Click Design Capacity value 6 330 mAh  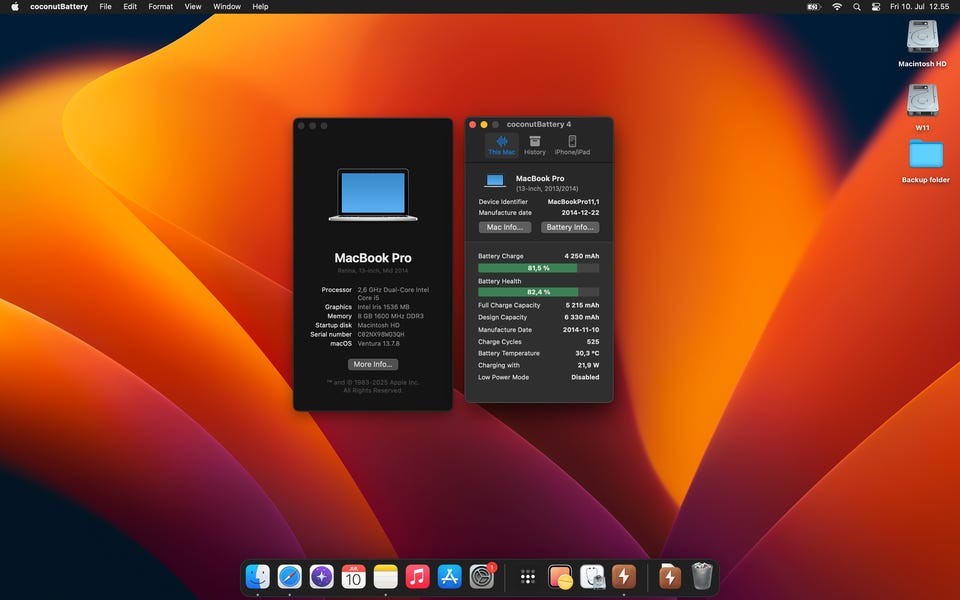pyautogui.click(x=582, y=317)
